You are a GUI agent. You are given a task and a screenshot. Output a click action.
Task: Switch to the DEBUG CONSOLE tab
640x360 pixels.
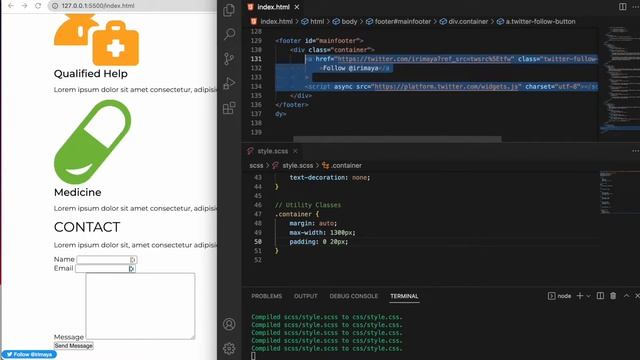pos(353,296)
